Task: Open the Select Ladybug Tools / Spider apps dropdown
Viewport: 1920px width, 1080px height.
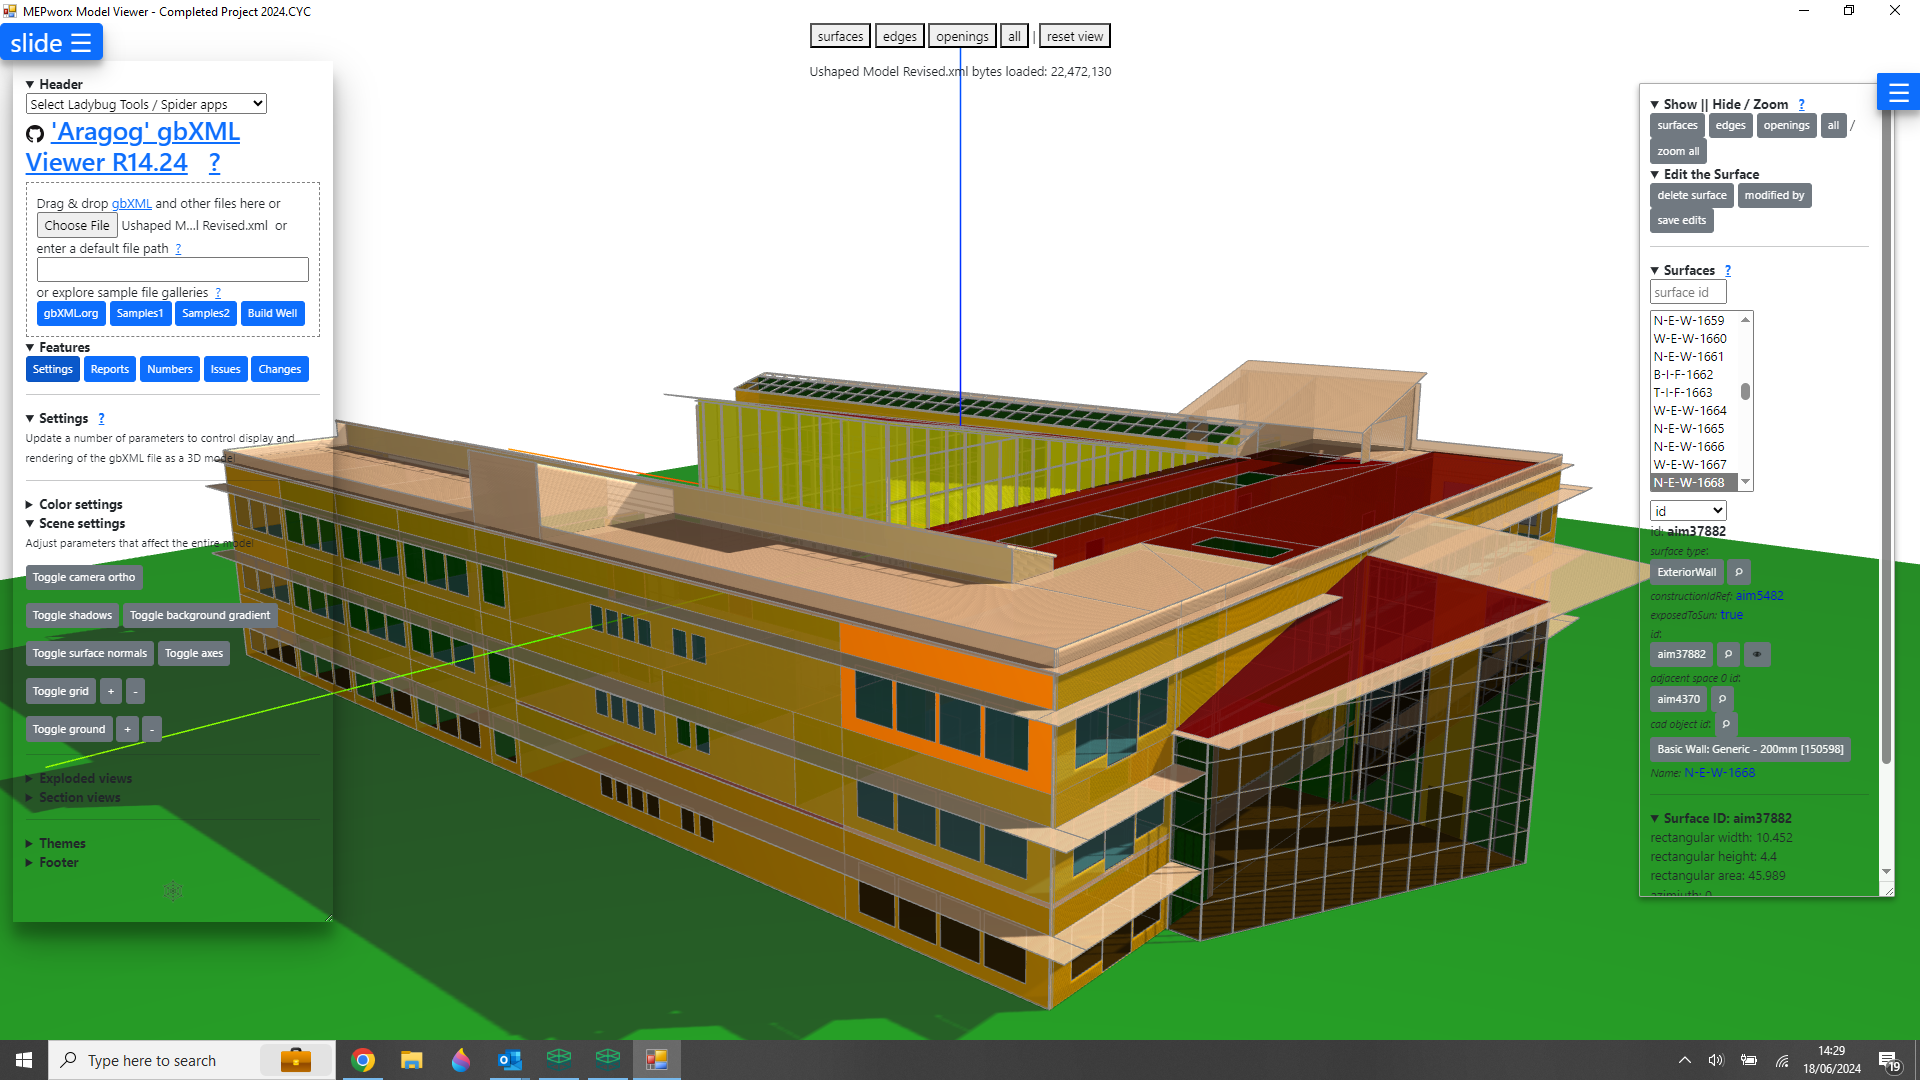Action: point(146,103)
